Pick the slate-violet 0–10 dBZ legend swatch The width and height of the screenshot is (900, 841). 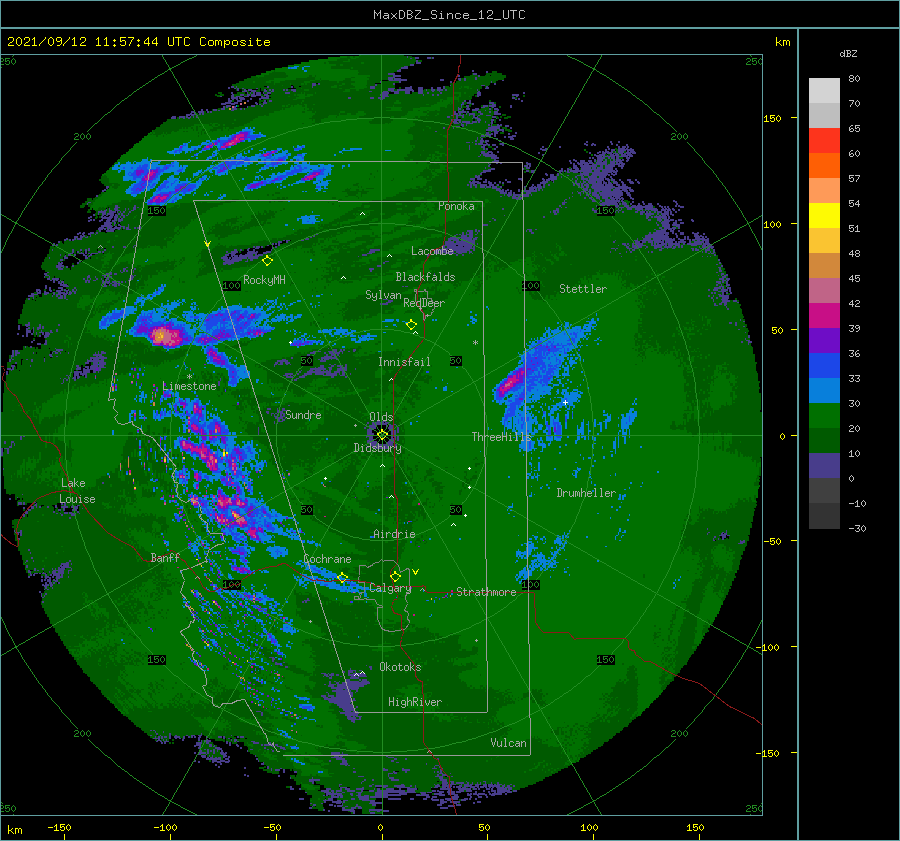(824, 466)
